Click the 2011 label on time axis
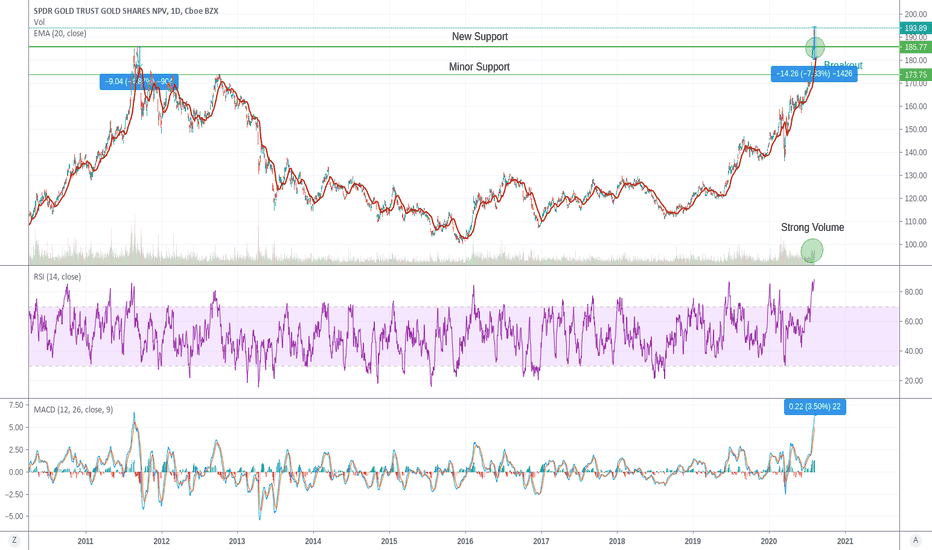This screenshot has width=932, height=550. click(x=86, y=541)
